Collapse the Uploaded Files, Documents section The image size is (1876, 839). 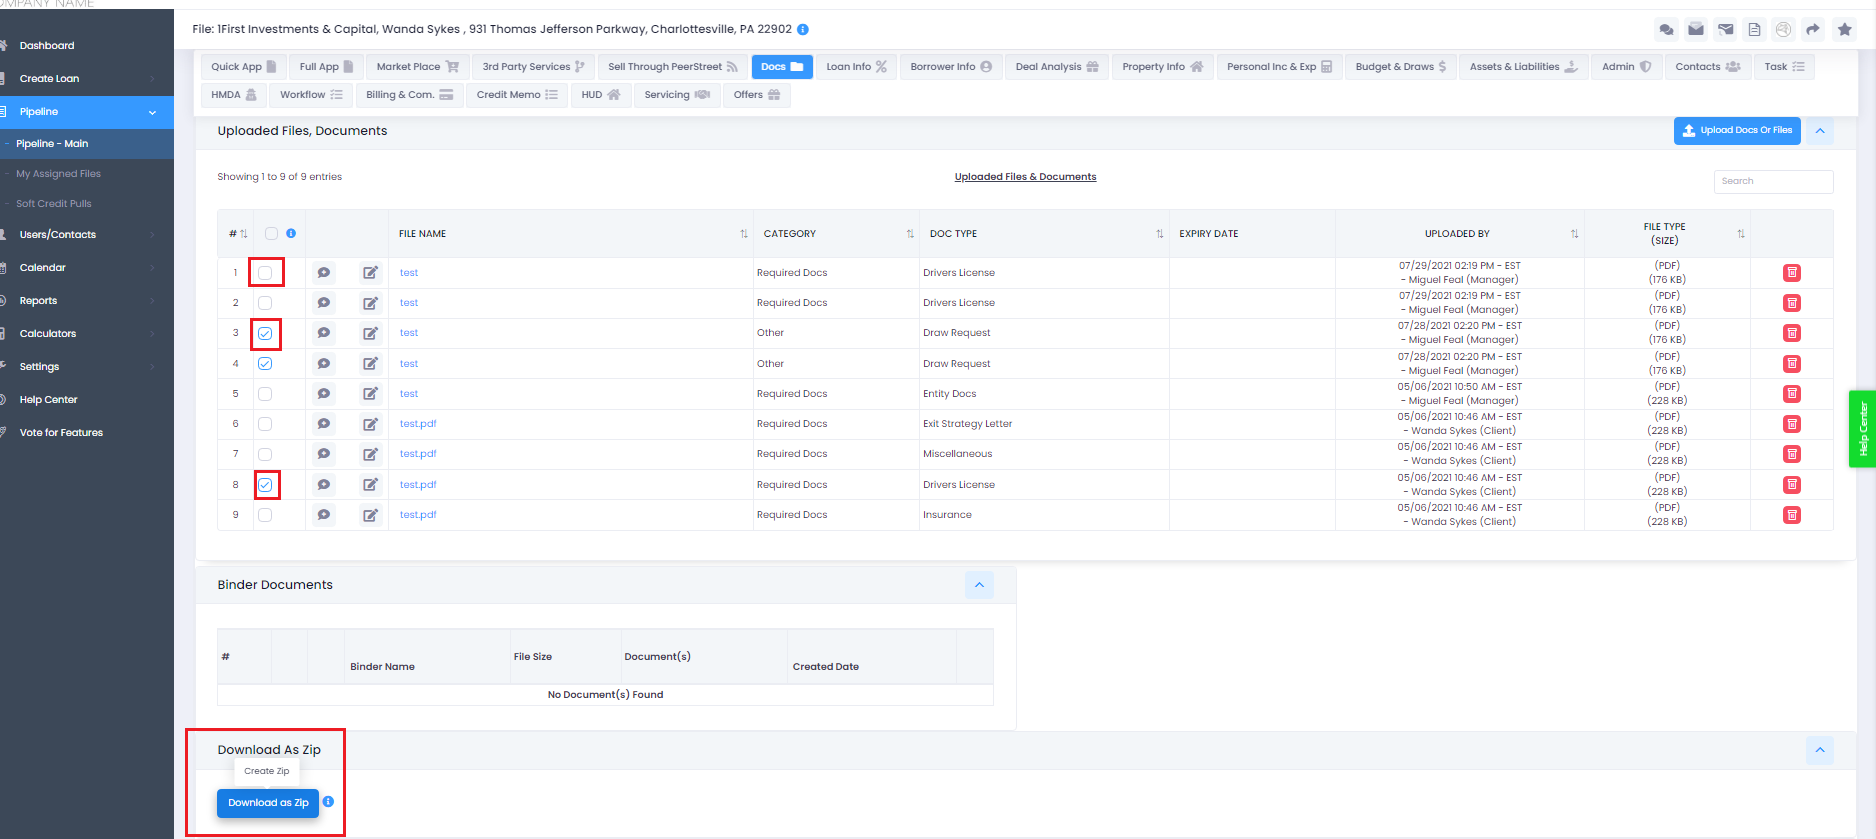pos(1820,131)
